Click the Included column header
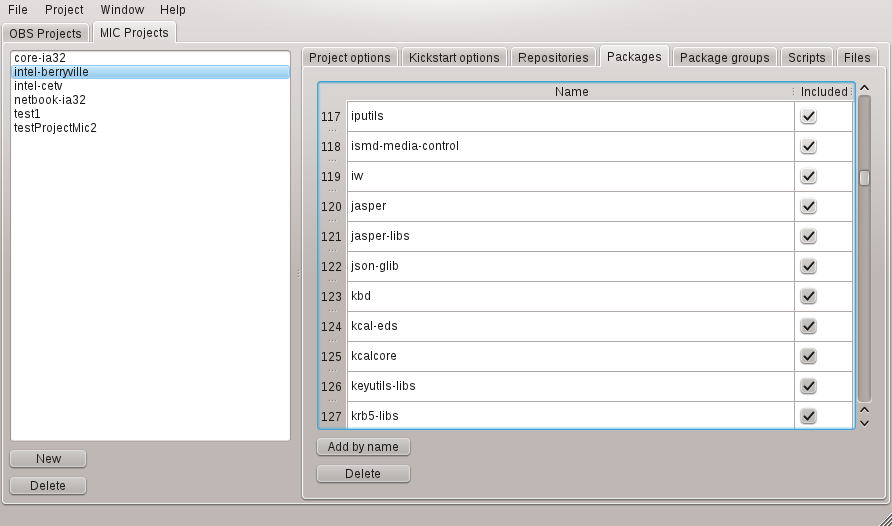The width and height of the screenshot is (892, 526). point(824,92)
